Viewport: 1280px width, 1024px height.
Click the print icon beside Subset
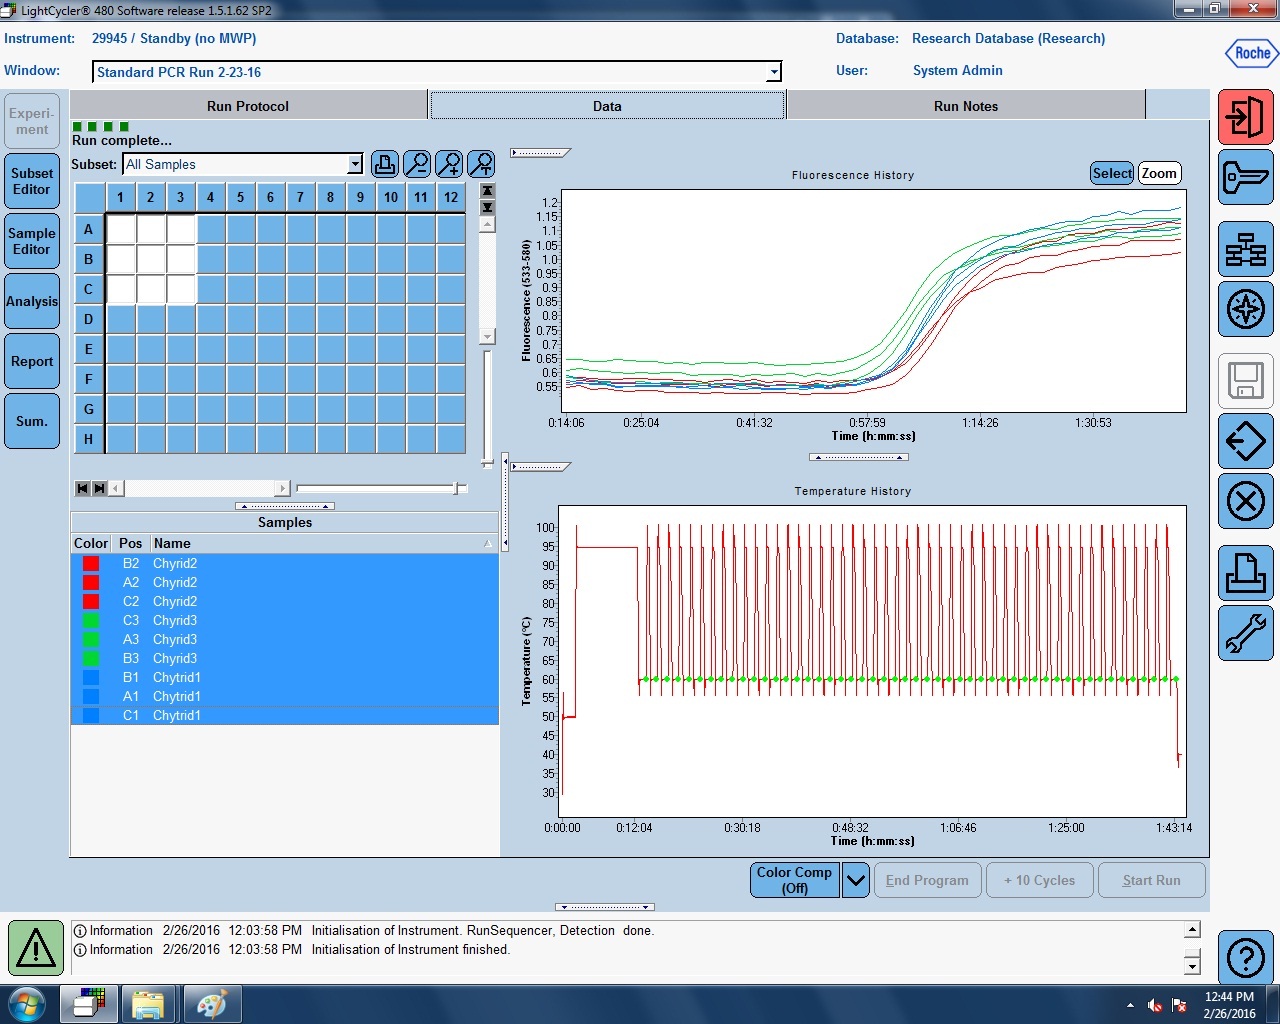click(x=385, y=164)
